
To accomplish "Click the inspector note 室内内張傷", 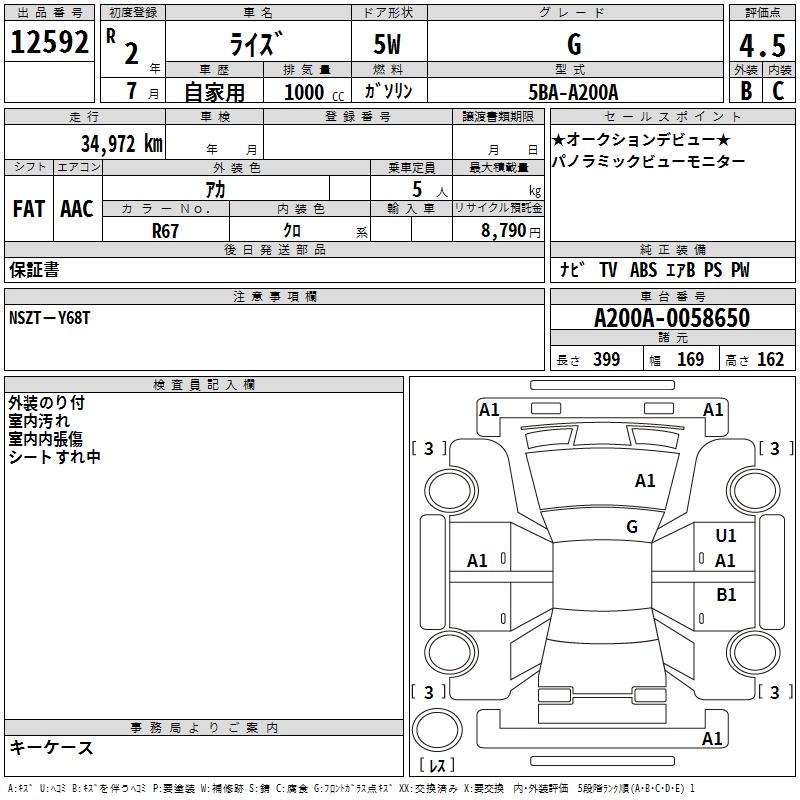I will pos(45,439).
